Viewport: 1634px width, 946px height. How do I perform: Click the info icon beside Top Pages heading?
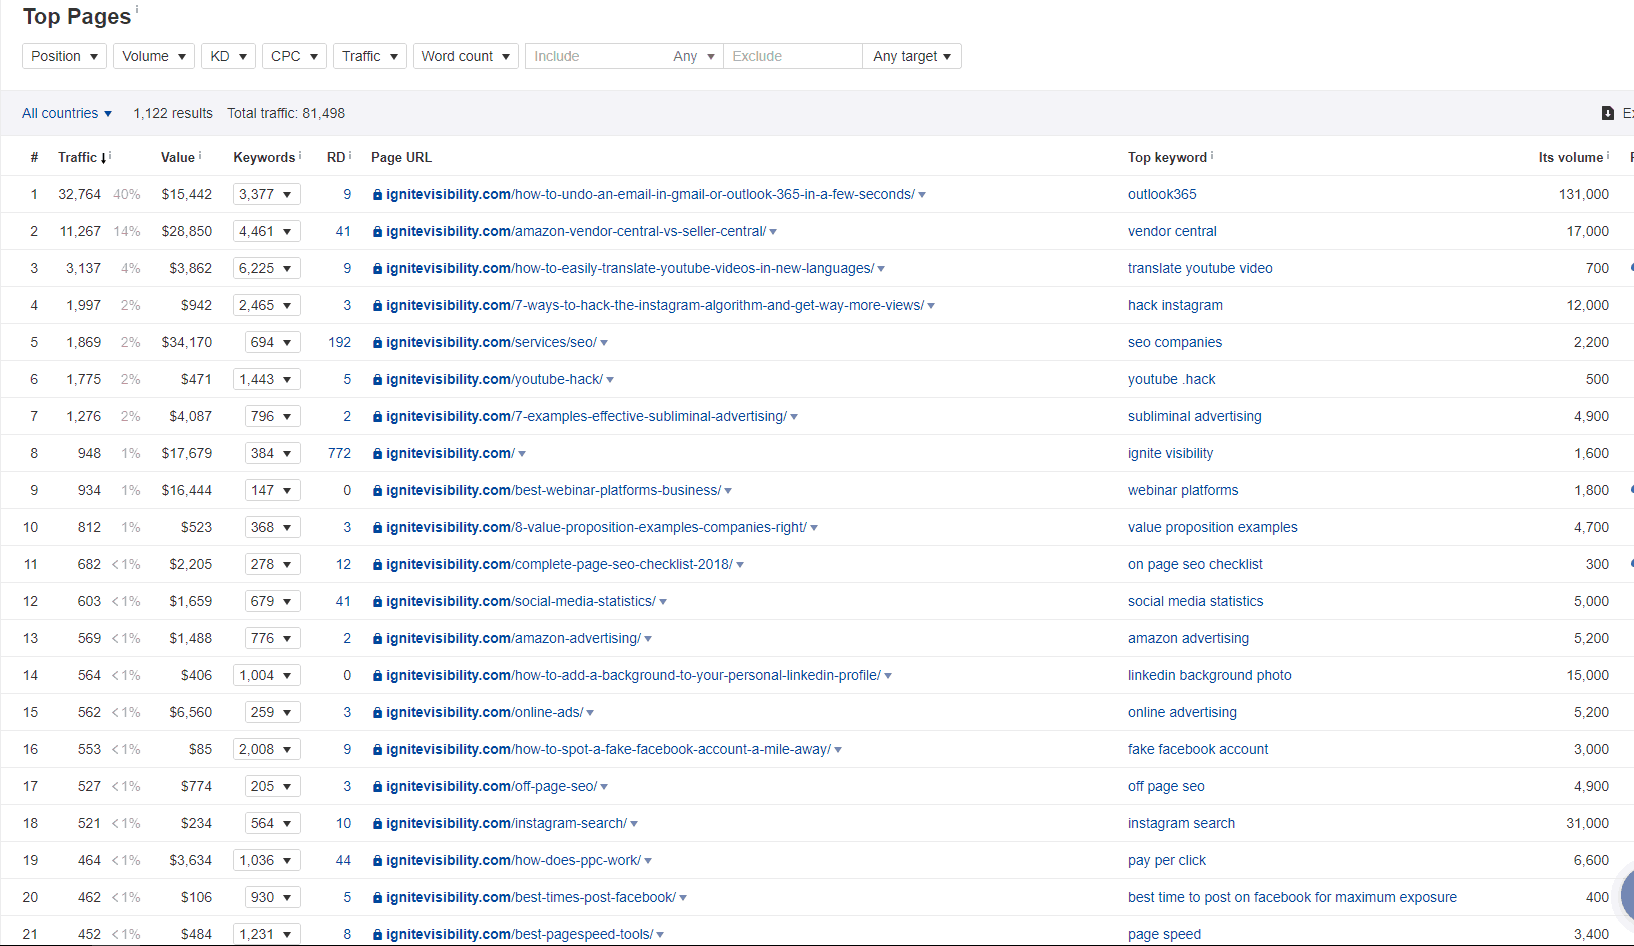137,9
